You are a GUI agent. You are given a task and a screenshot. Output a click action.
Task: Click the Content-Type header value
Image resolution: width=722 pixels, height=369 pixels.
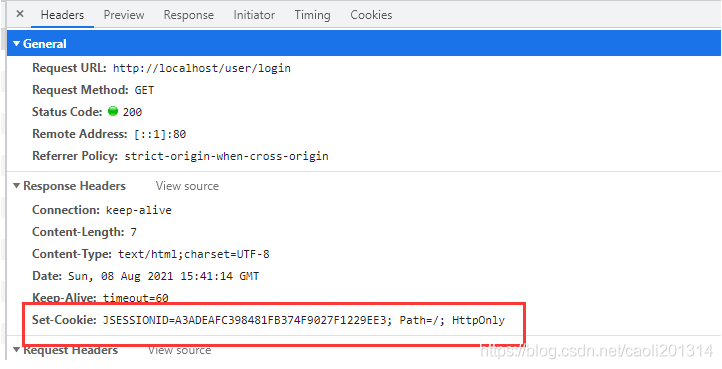coord(193,254)
